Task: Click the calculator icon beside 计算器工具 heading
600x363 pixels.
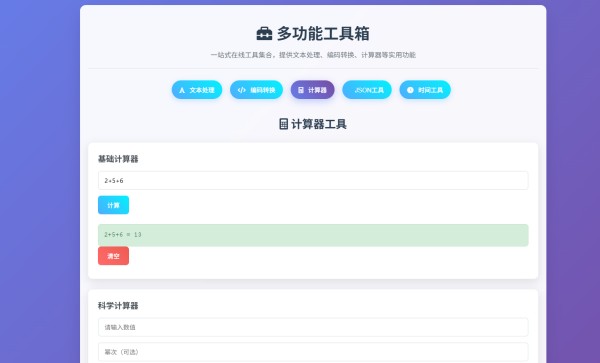Action: pyautogui.click(x=284, y=124)
